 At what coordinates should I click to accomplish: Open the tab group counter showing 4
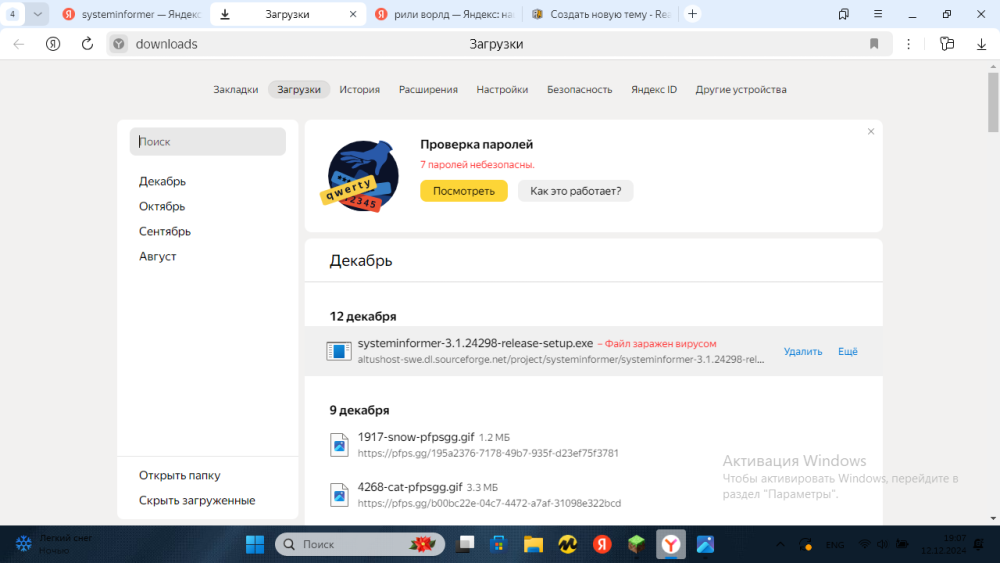pyautogui.click(x=12, y=14)
